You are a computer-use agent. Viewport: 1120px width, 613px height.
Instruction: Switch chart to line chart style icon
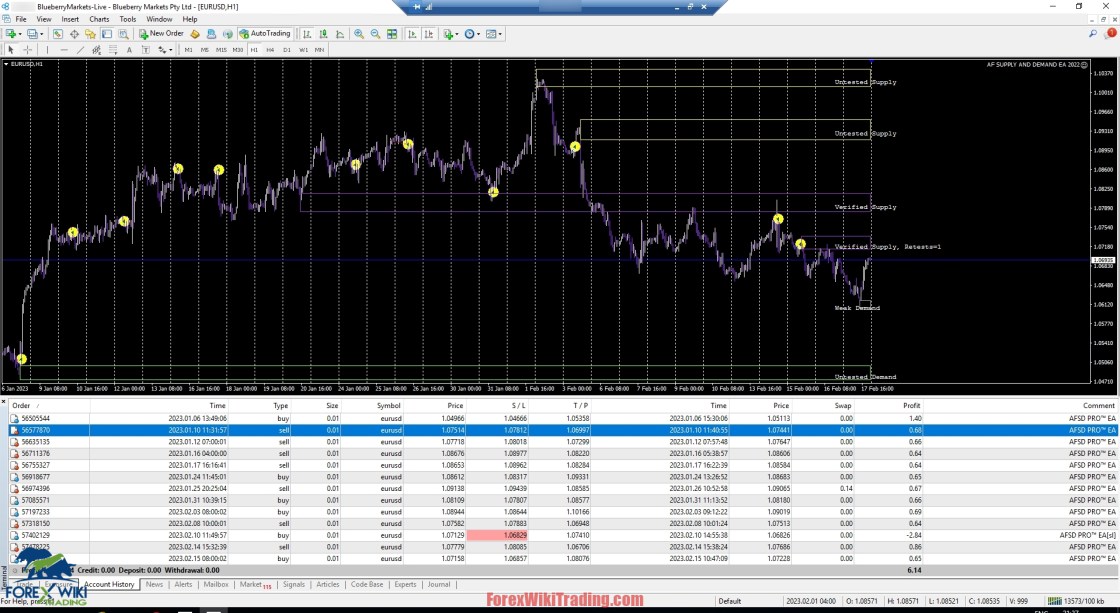(x=339, y=34)
